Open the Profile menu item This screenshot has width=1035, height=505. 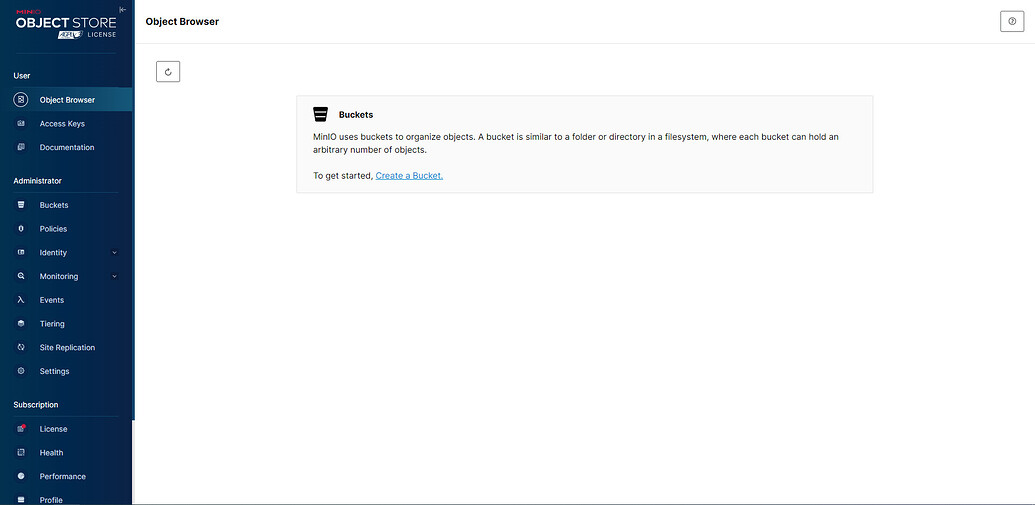pos(51,499)
